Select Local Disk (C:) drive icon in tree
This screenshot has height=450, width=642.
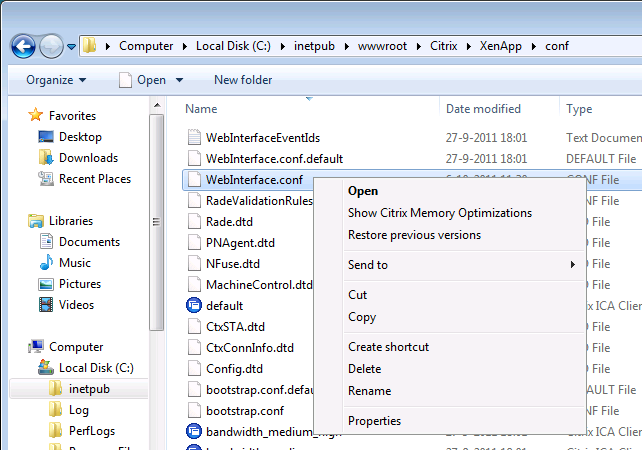click(46, 367)
